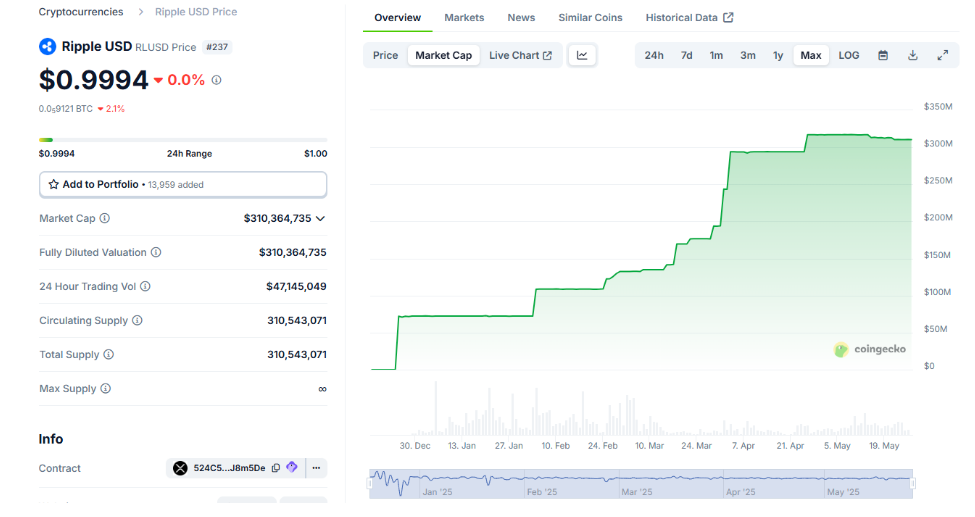Image resolution: width=975 pixels, height=517 pixels.
Task: Click external link icon beside Historical Data
Action: click(728, 17)
